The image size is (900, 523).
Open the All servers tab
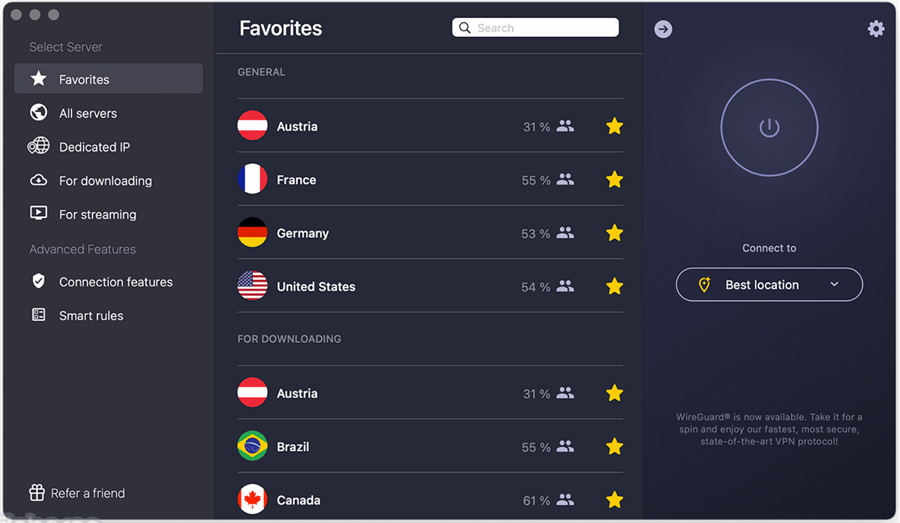(x=88, y=114)
